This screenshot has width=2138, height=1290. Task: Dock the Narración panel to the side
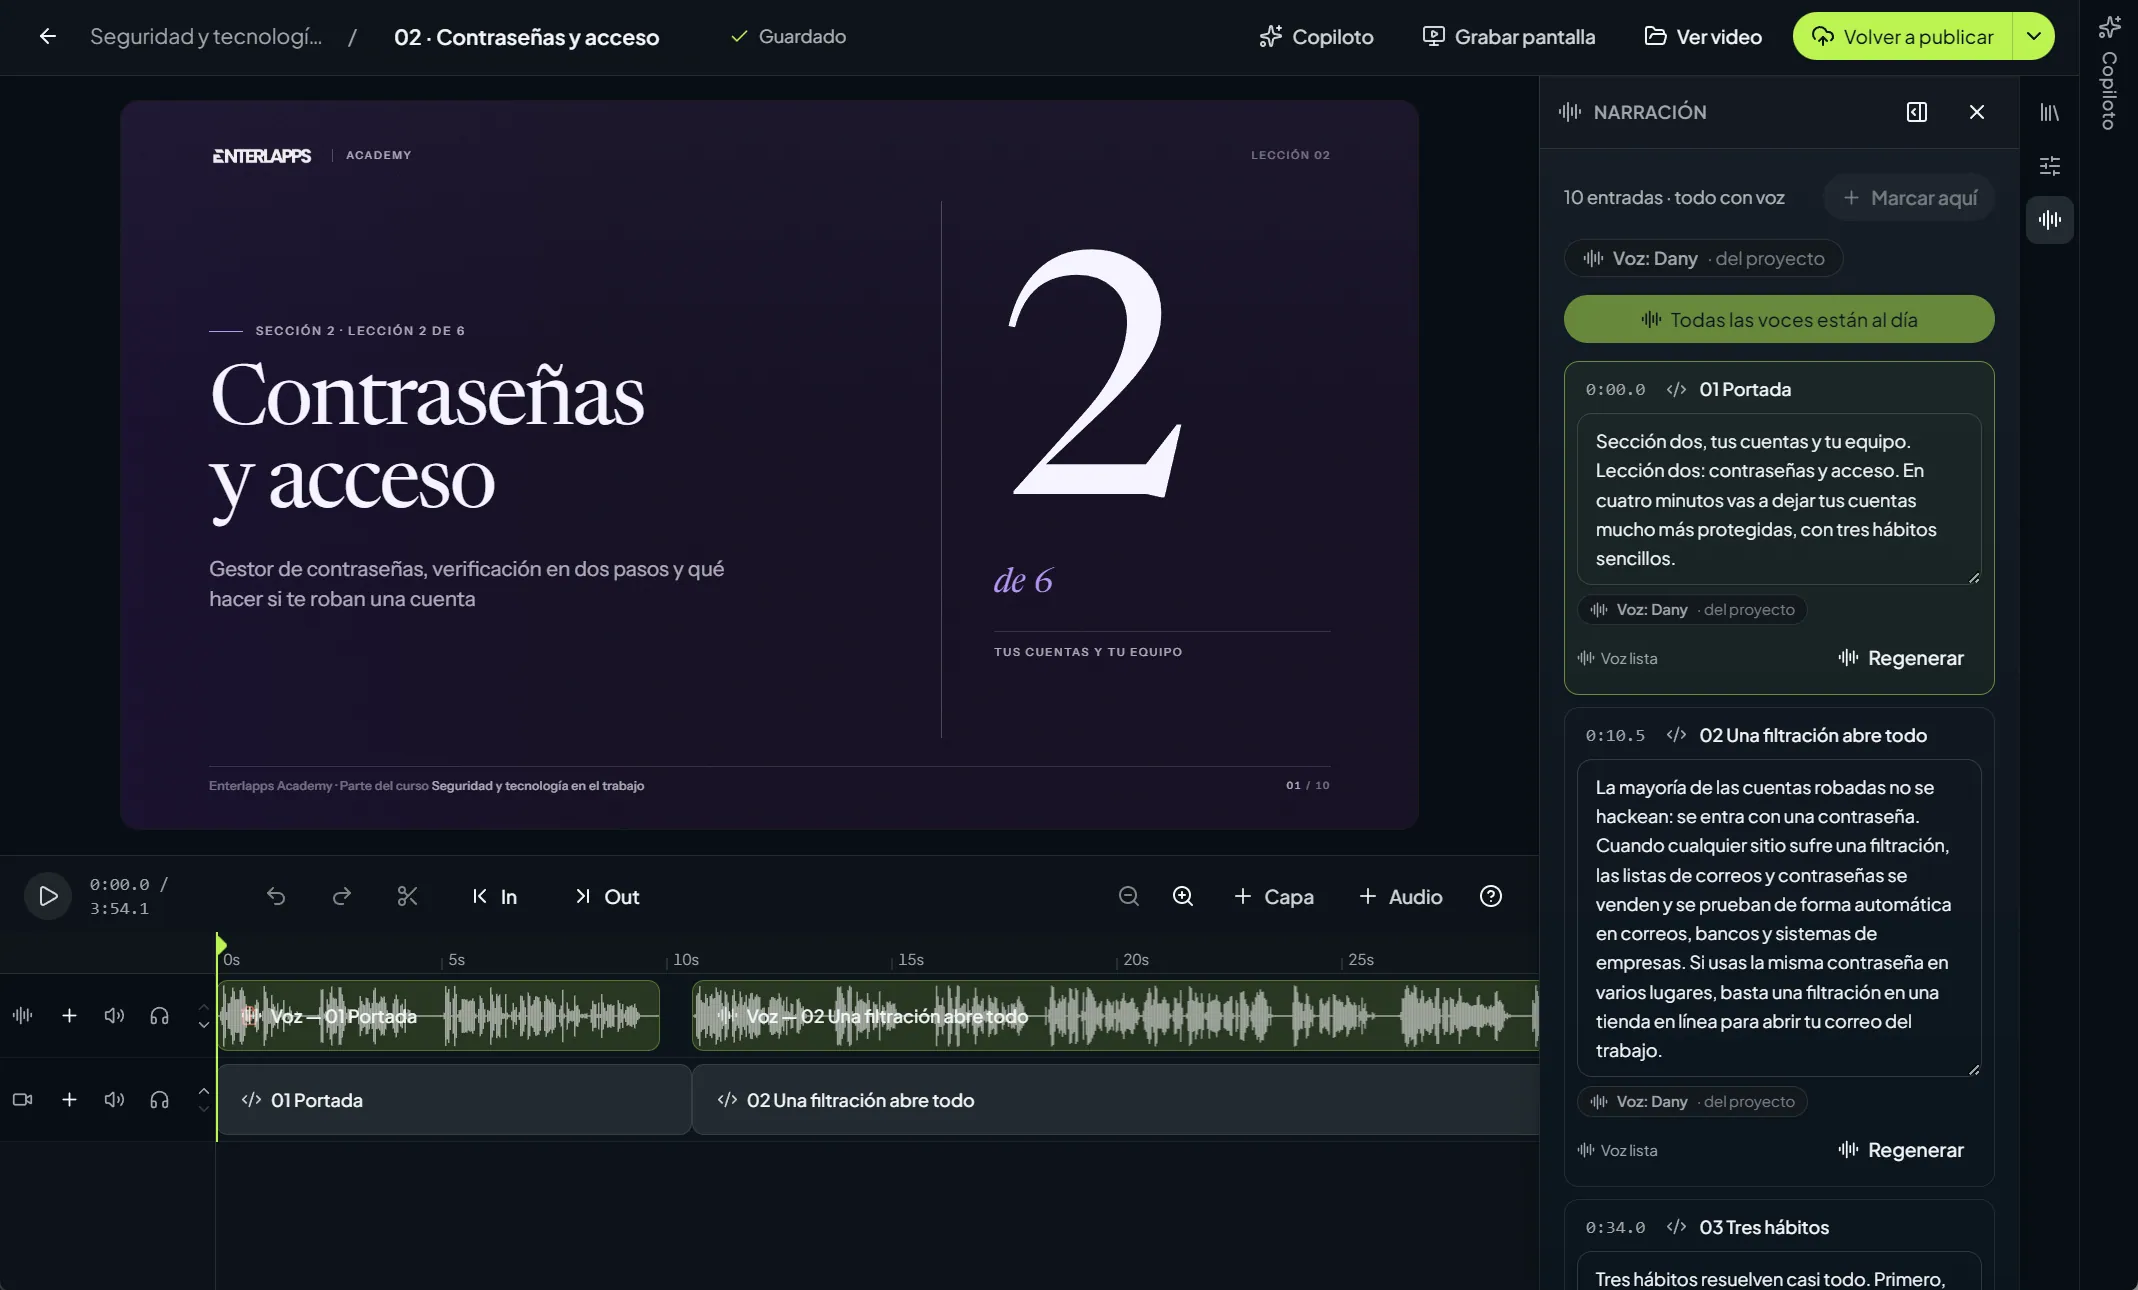1917,112
